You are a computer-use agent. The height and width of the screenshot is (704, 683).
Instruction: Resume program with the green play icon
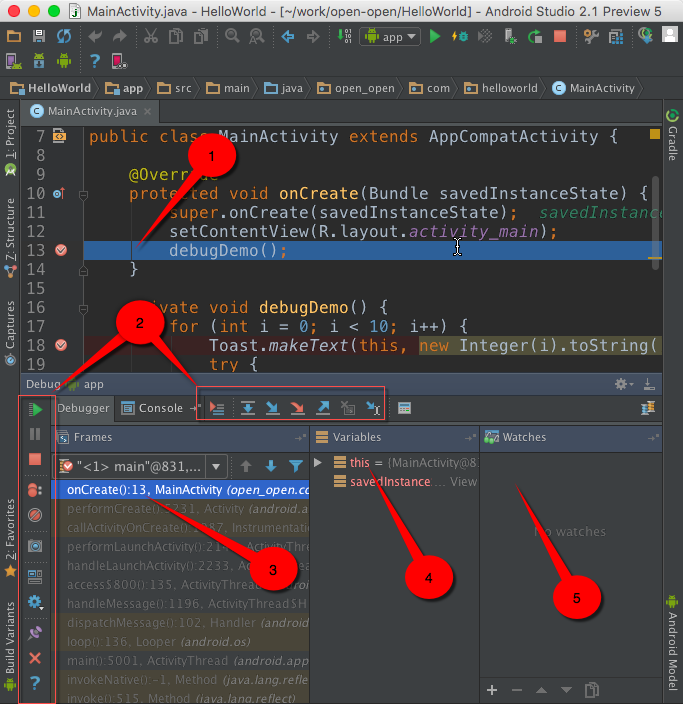click(35, 409)
